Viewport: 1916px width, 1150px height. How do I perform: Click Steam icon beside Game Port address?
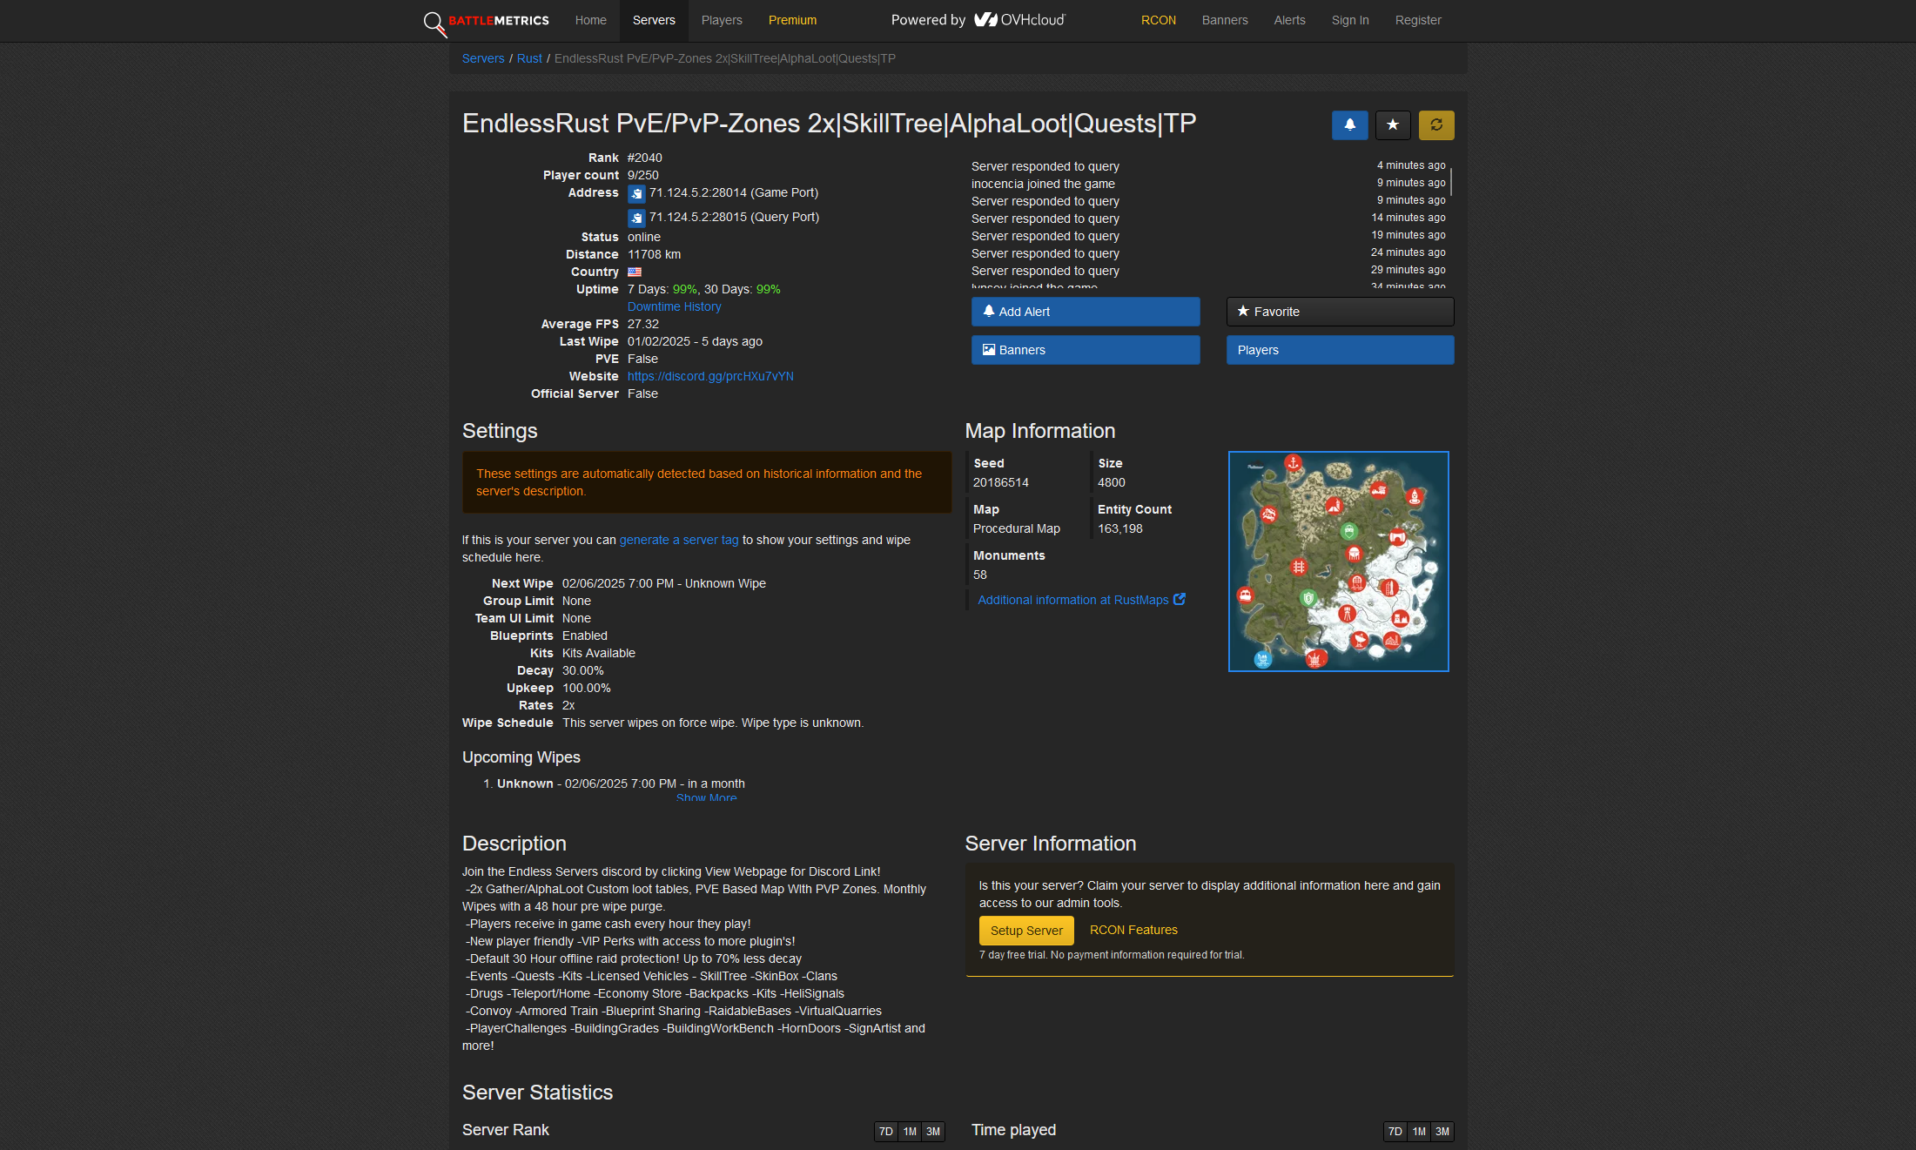[636, 194]
